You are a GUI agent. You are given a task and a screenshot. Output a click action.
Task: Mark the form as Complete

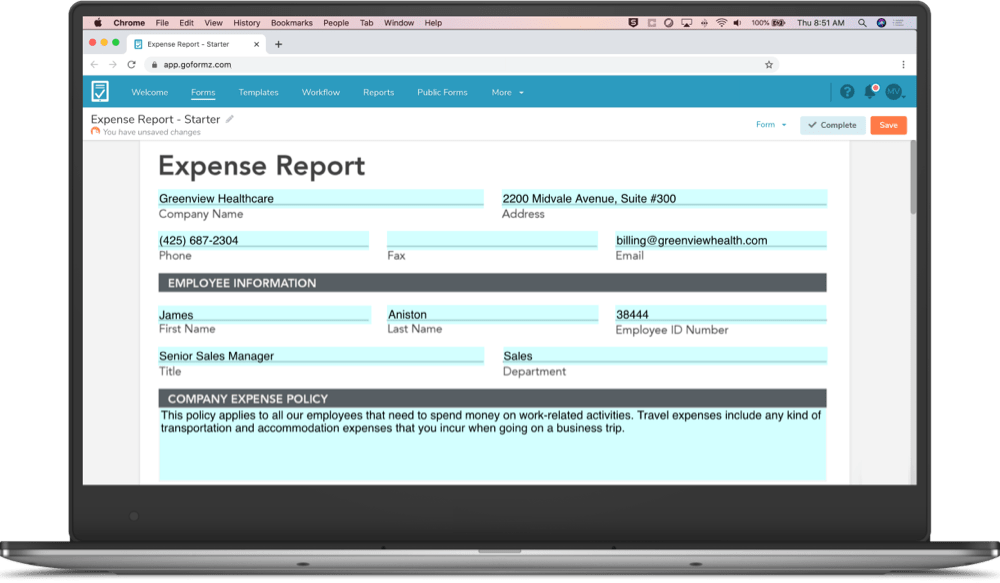pos(832,124)
